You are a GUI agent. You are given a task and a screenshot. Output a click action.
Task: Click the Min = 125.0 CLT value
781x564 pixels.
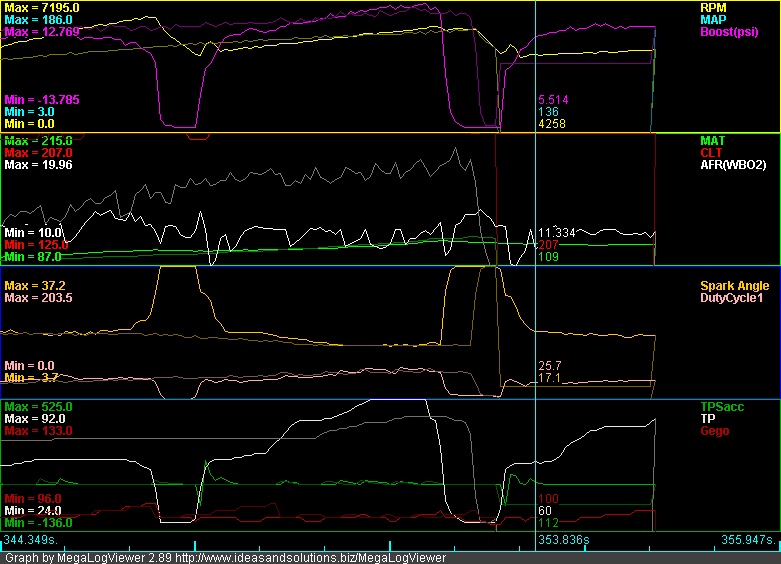click(36, 245)
